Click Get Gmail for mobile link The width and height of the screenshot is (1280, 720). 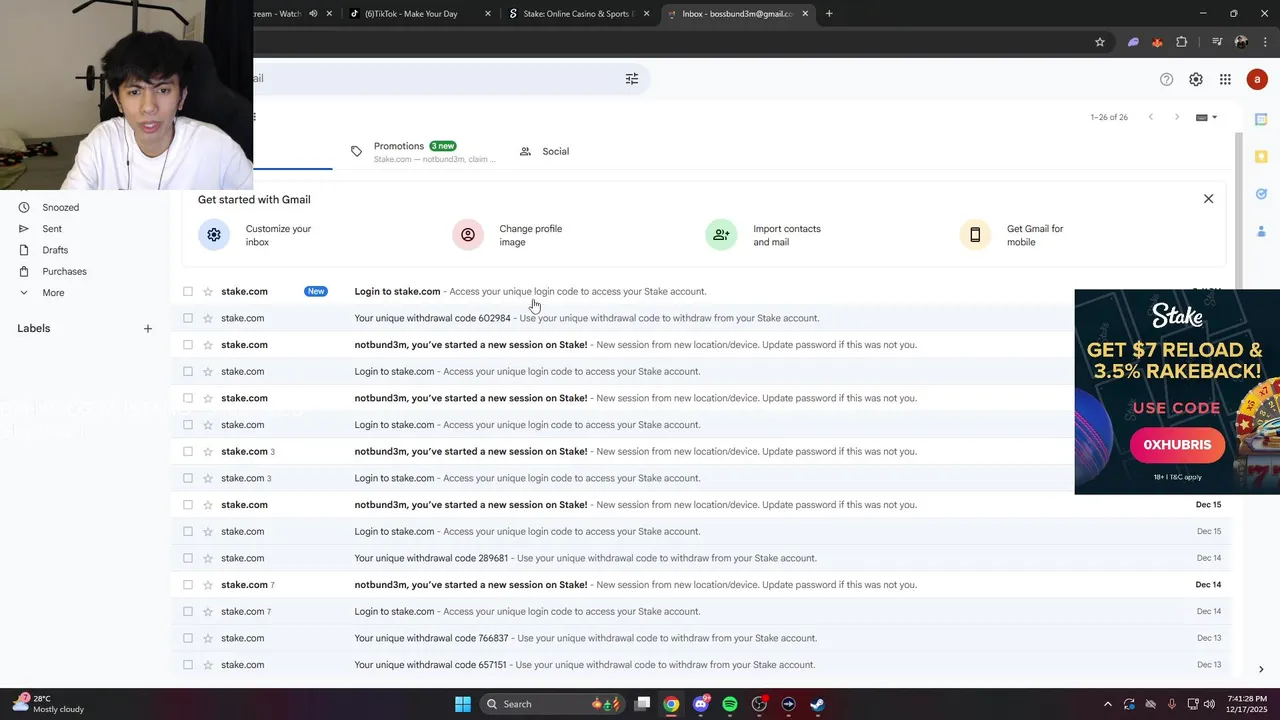click(1035, 235)
